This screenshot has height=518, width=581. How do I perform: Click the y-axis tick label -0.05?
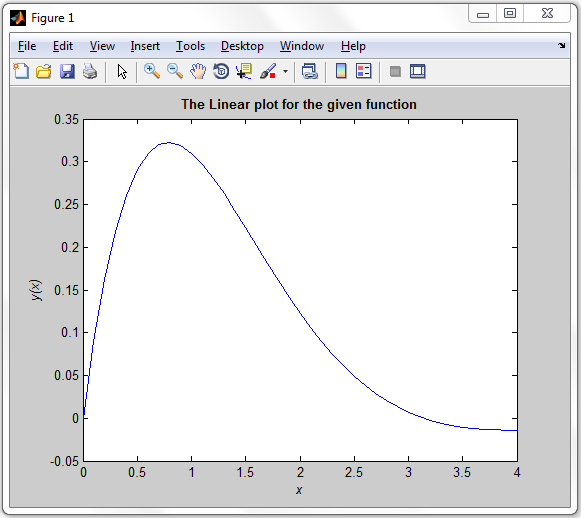click(x=64, y=461)
